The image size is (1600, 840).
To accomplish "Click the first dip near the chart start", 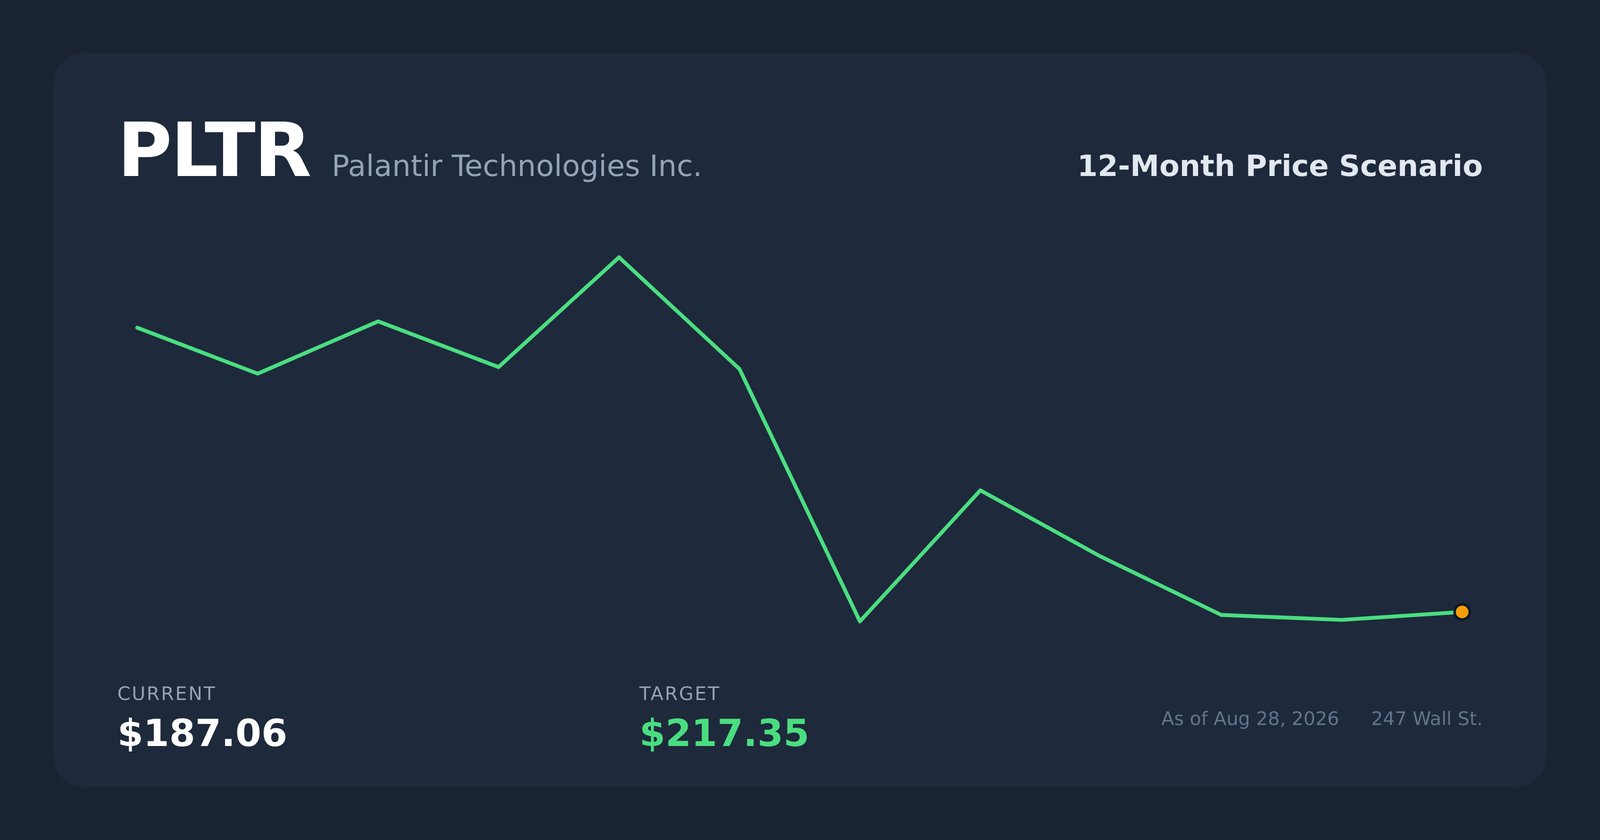I will coord(257,373).
